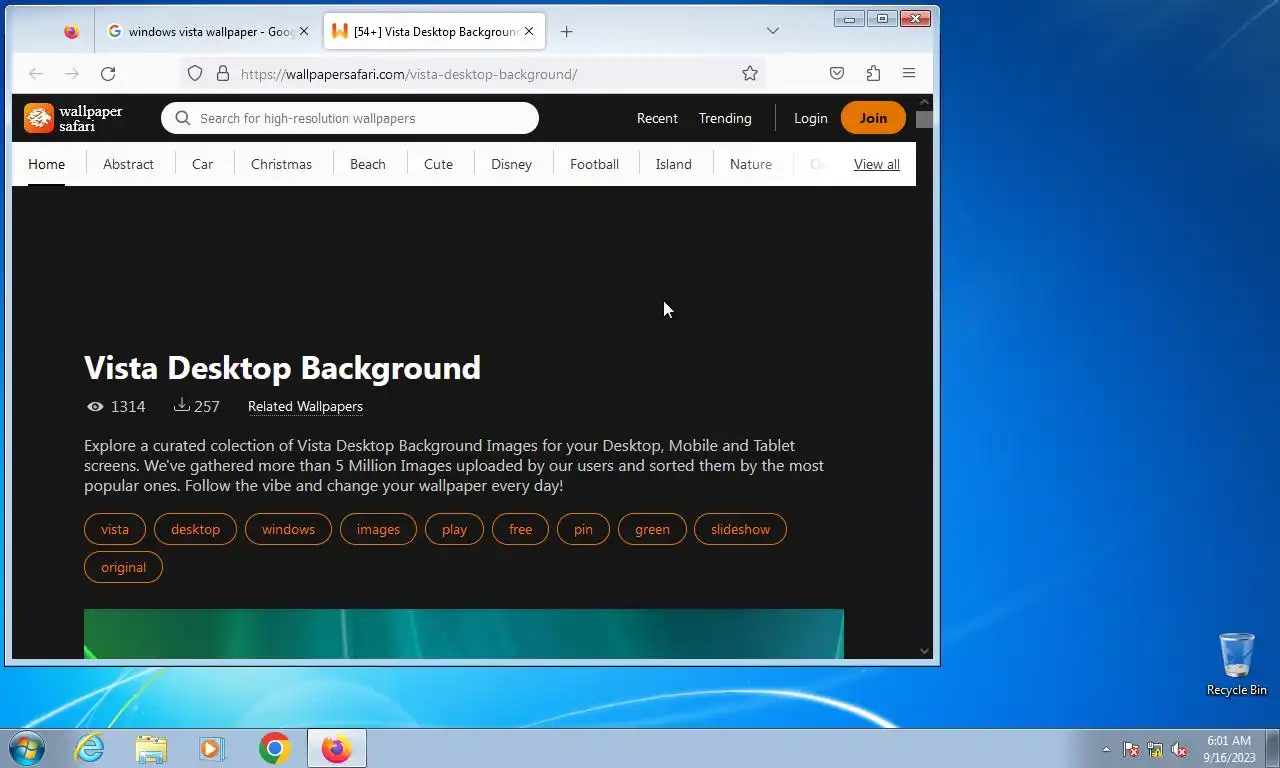Click the network tray icon
This screenshot has height=768, width=1280.
tap(1155, 749)
